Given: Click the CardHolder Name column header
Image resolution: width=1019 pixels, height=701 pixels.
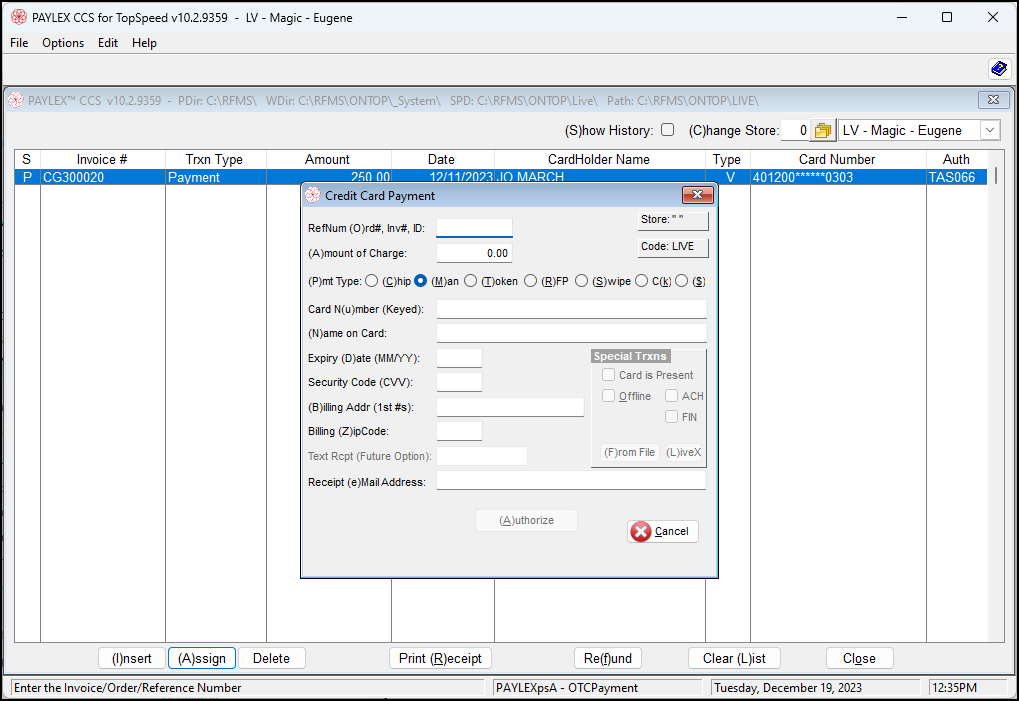Looking at the screenshot, I should 600,159.
